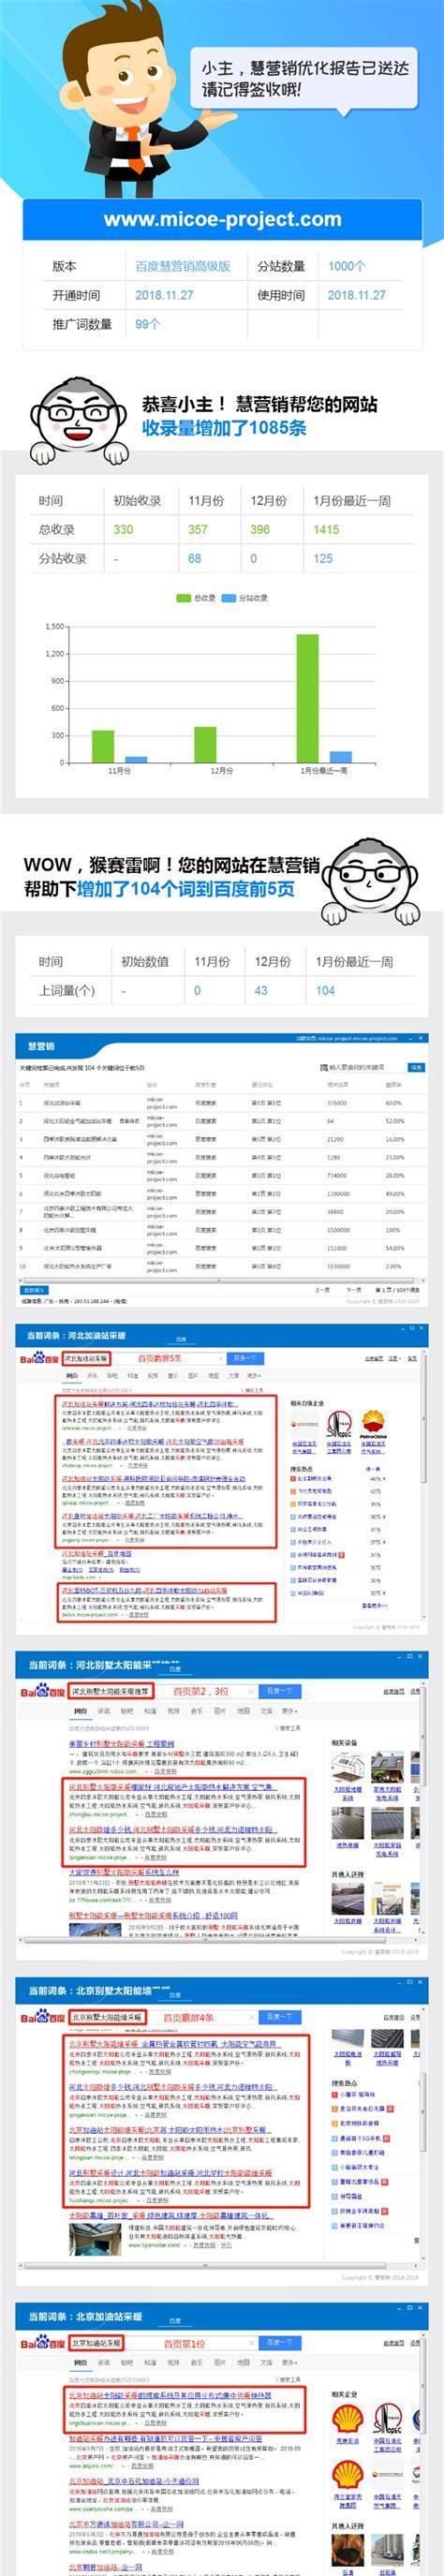Screen dimensions: 444x2576
Task: Click the 68 sub-site November value
Action: coord(194,559)
